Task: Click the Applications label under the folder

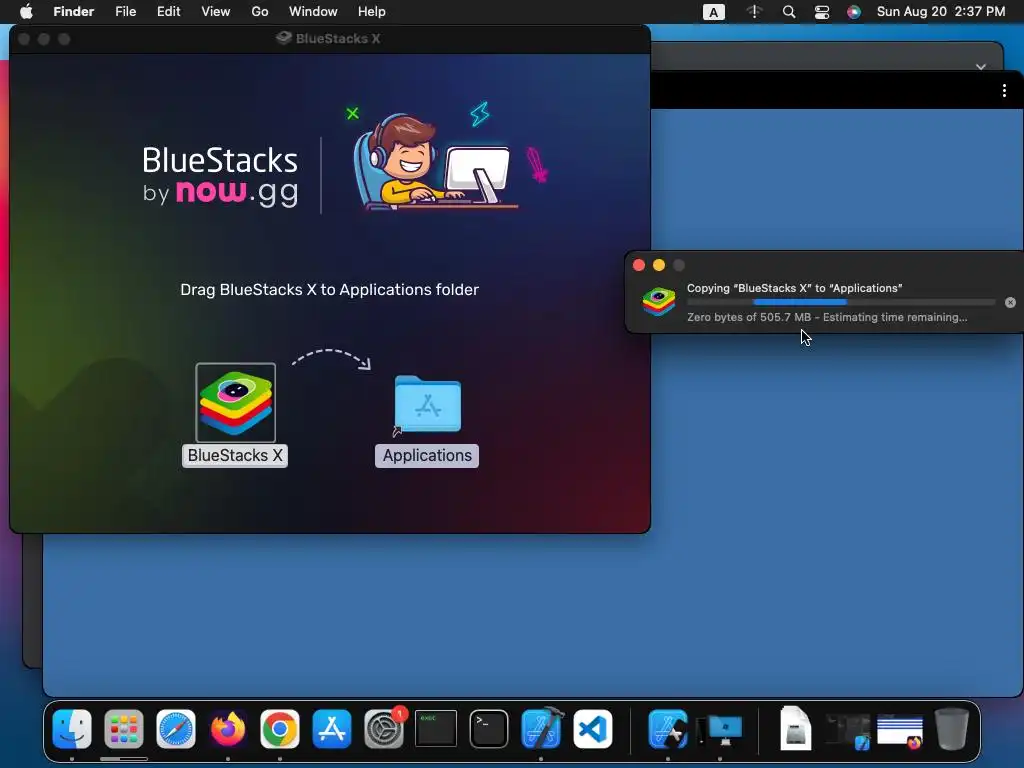Action: coord(427,455)
